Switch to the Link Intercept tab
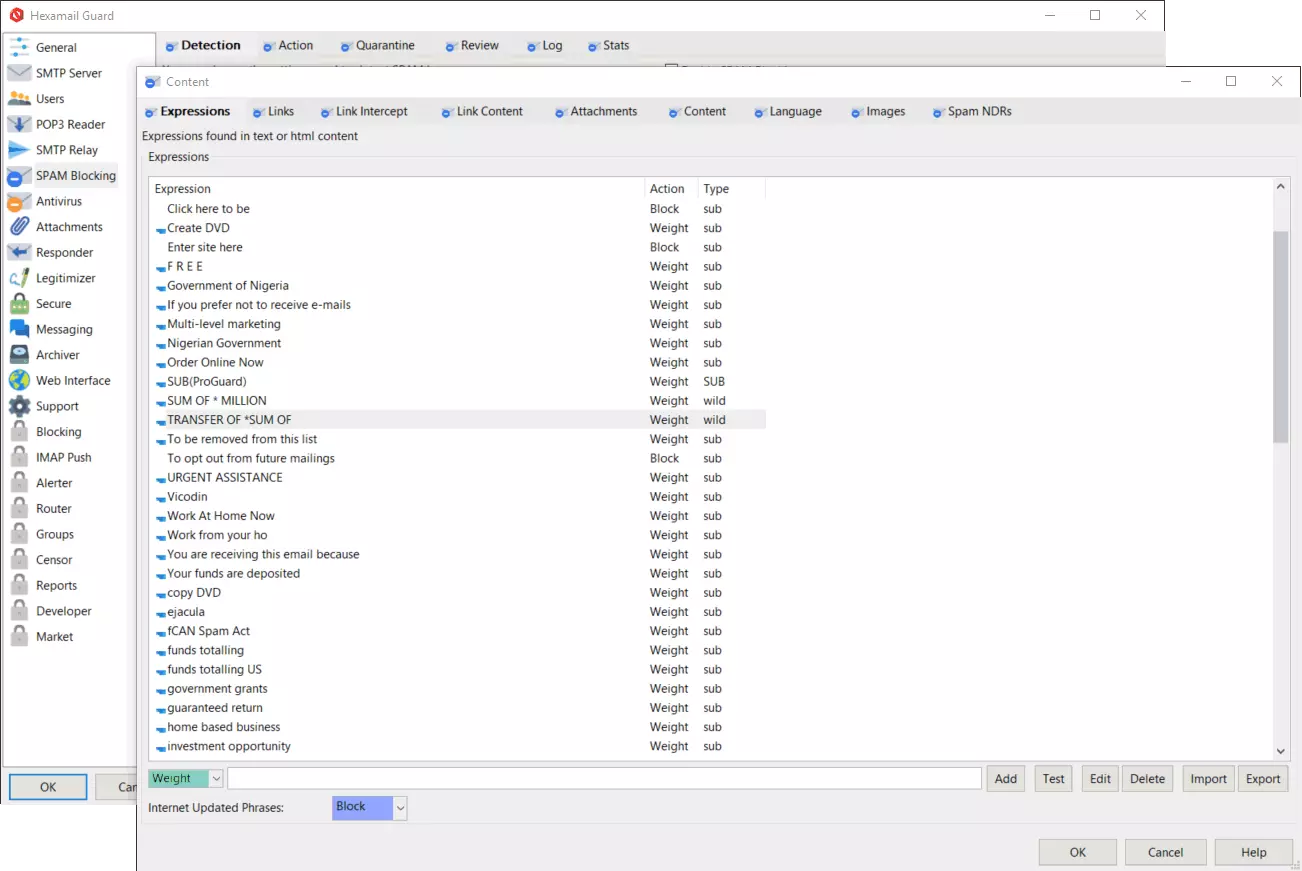The height and width of the screenshot is (871, 1302). coord(371,112)
